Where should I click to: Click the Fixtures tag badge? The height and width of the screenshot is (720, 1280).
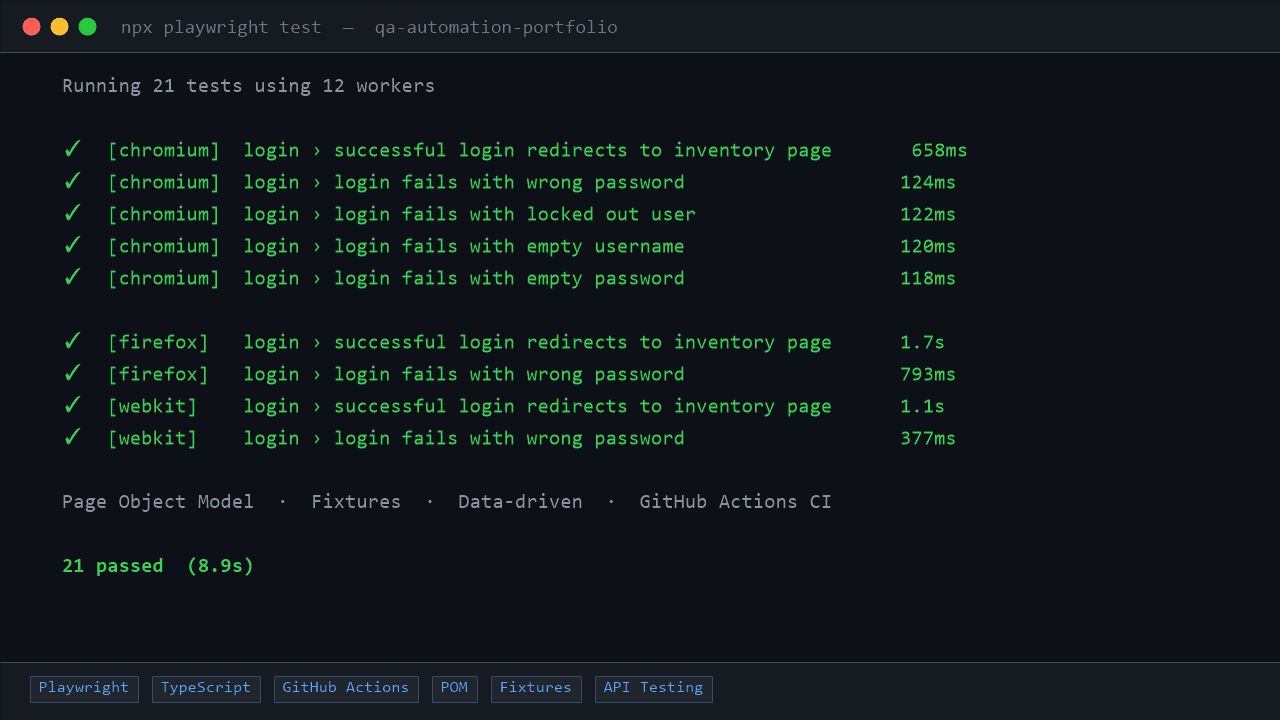(536, 689)
